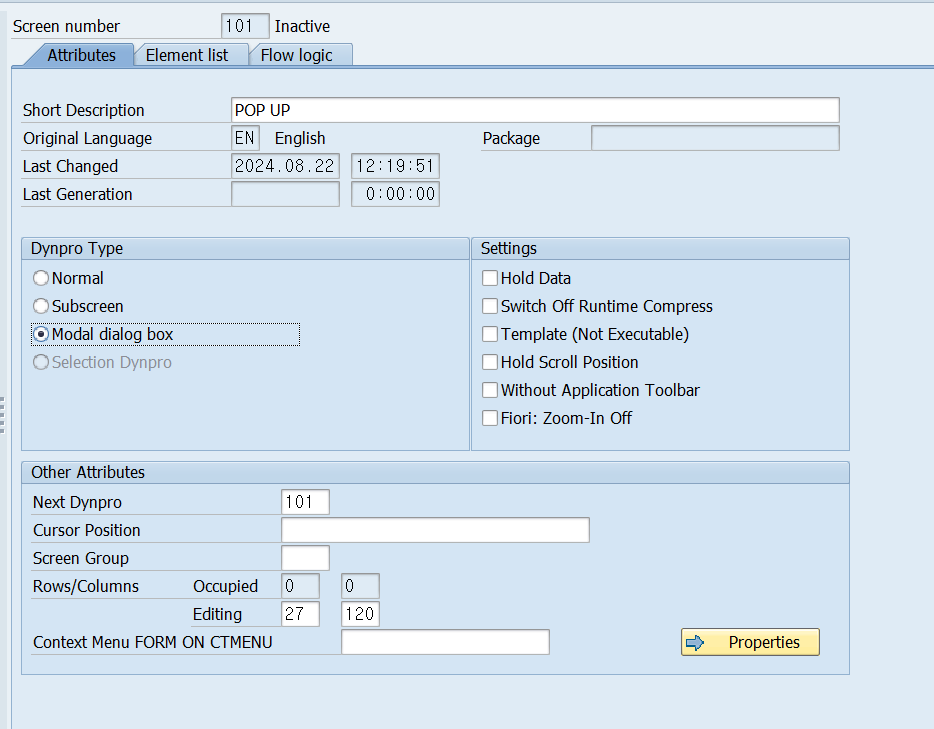Click the arrow icon on Properties button
The image size is (934, 729).
pyautogui.click(x=695, y=643)
